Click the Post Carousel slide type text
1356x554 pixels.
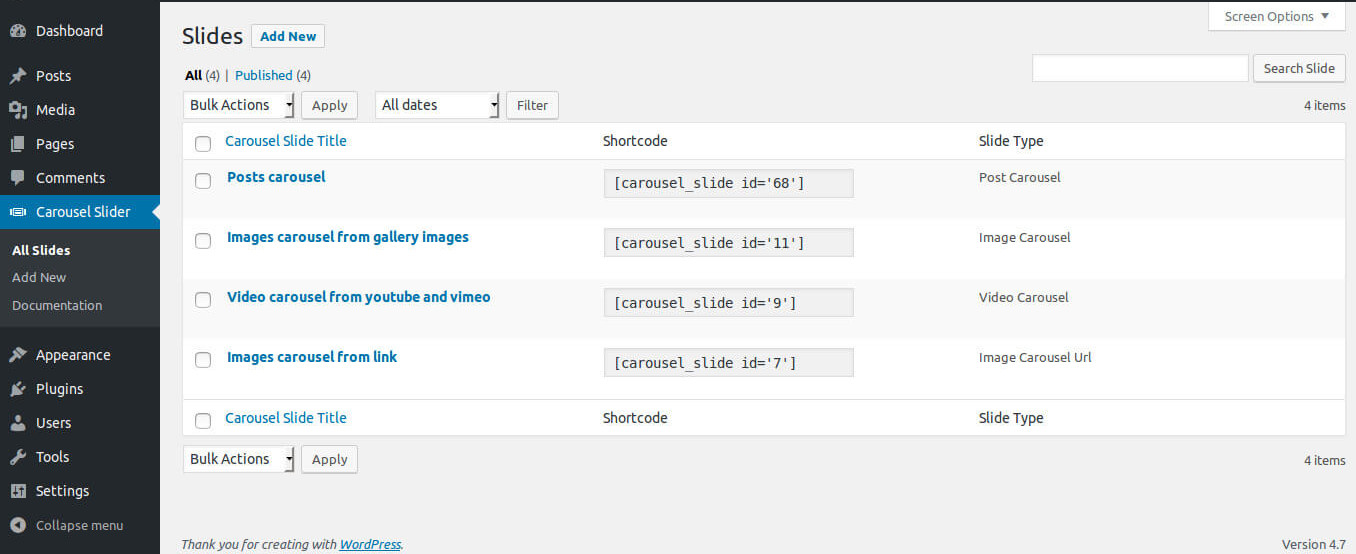point(1020,177)
